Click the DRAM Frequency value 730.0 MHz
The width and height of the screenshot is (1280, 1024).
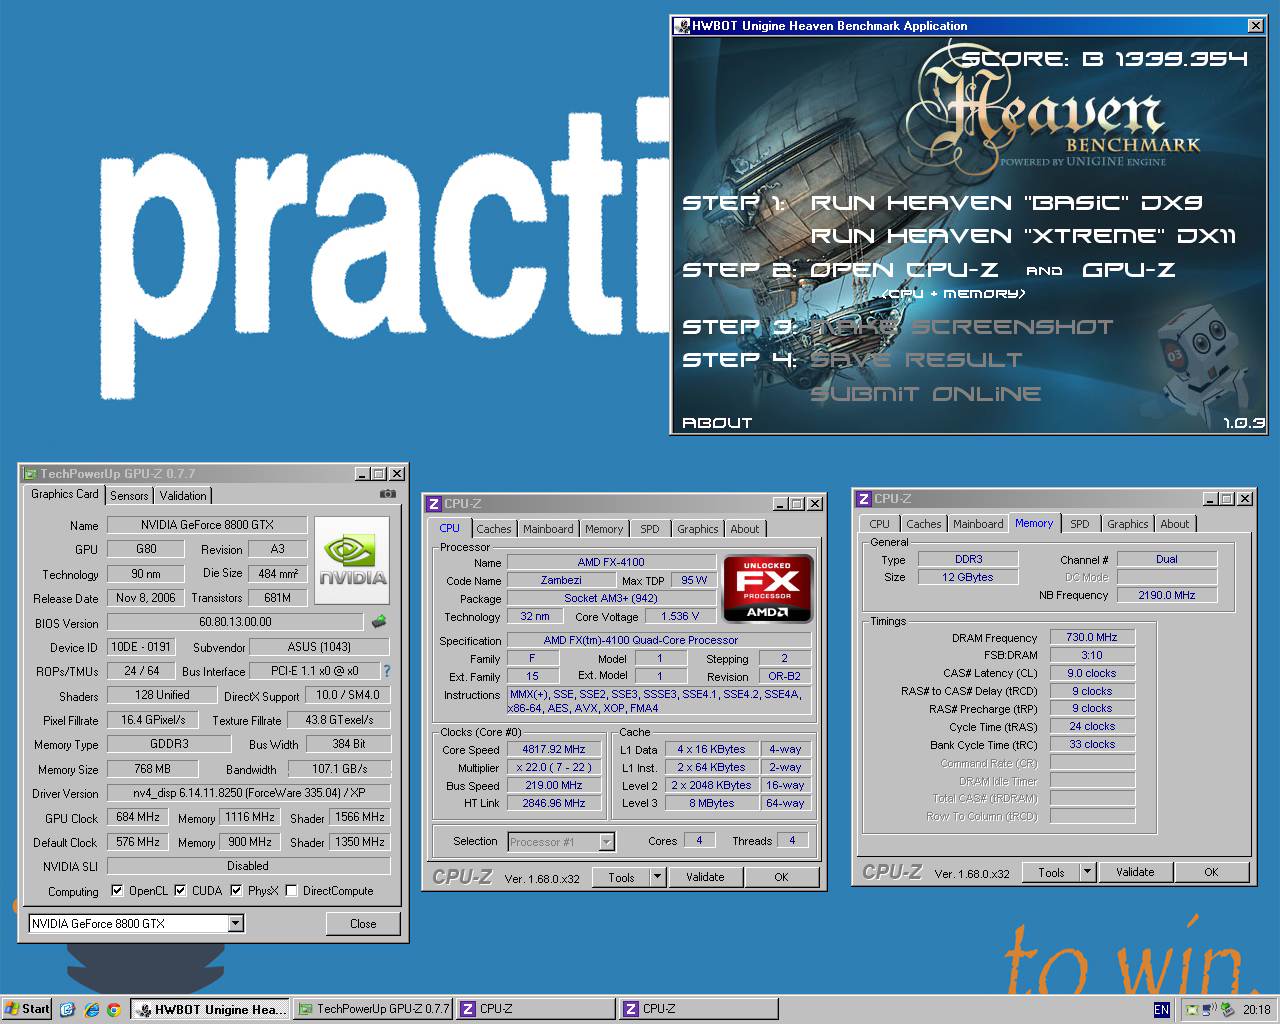[1091, 637]
